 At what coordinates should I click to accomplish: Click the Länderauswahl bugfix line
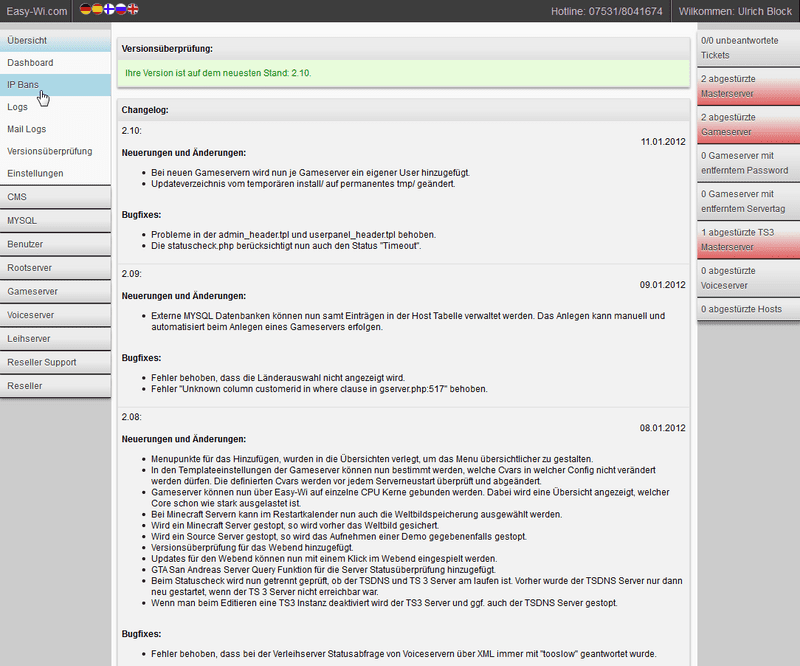(278, 378)
